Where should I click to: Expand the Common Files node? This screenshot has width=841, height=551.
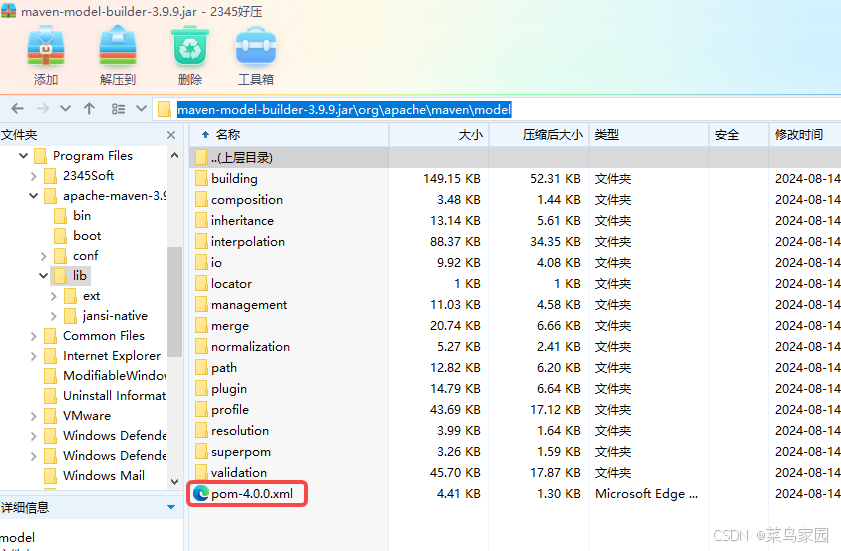coord(33,336)
